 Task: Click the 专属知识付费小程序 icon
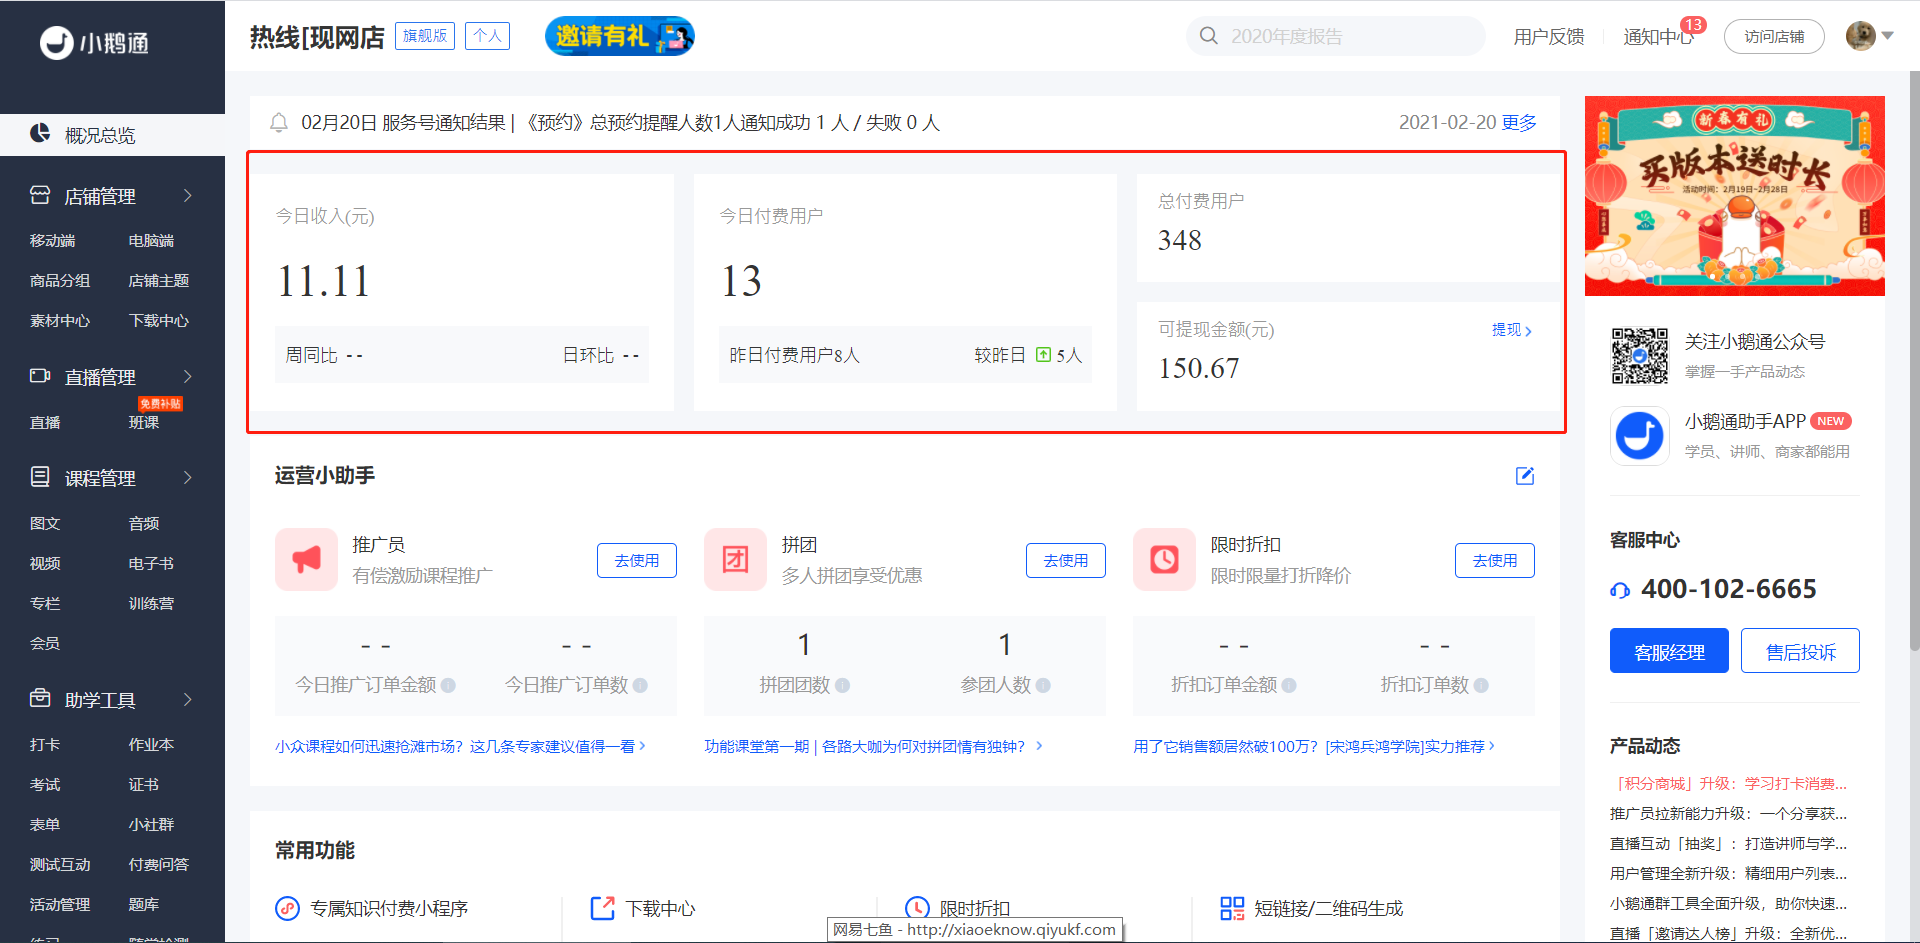click(287, 908)
